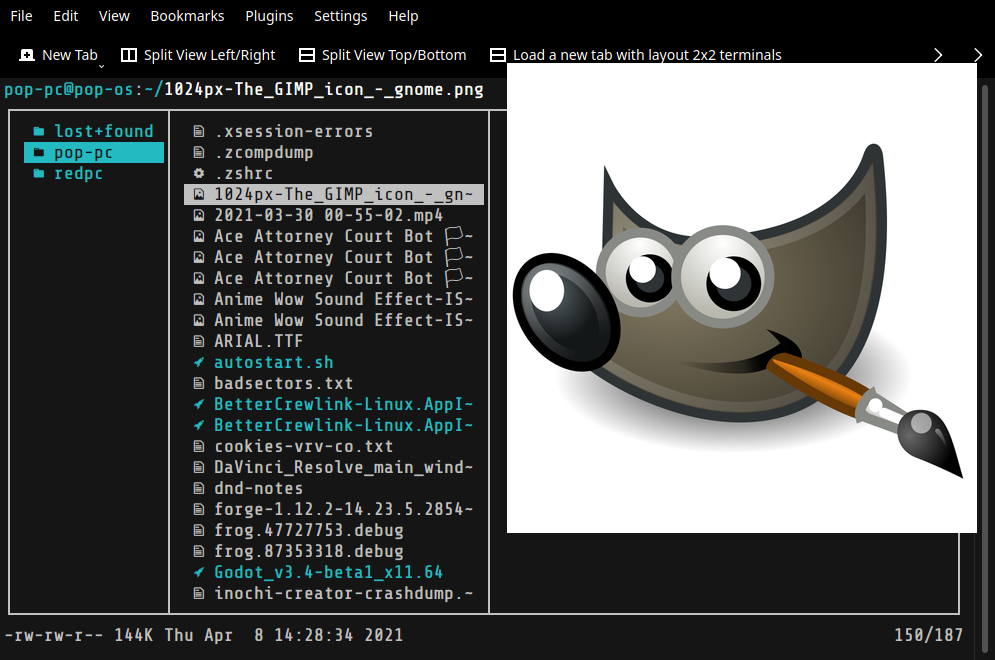Click the 2x2 terminals layout icon
This screenshot has width=995, height=660.
click(x=498, y=55)
